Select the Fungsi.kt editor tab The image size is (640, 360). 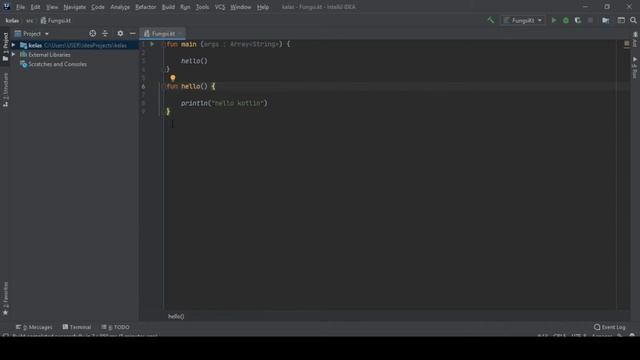click(162, 33)
